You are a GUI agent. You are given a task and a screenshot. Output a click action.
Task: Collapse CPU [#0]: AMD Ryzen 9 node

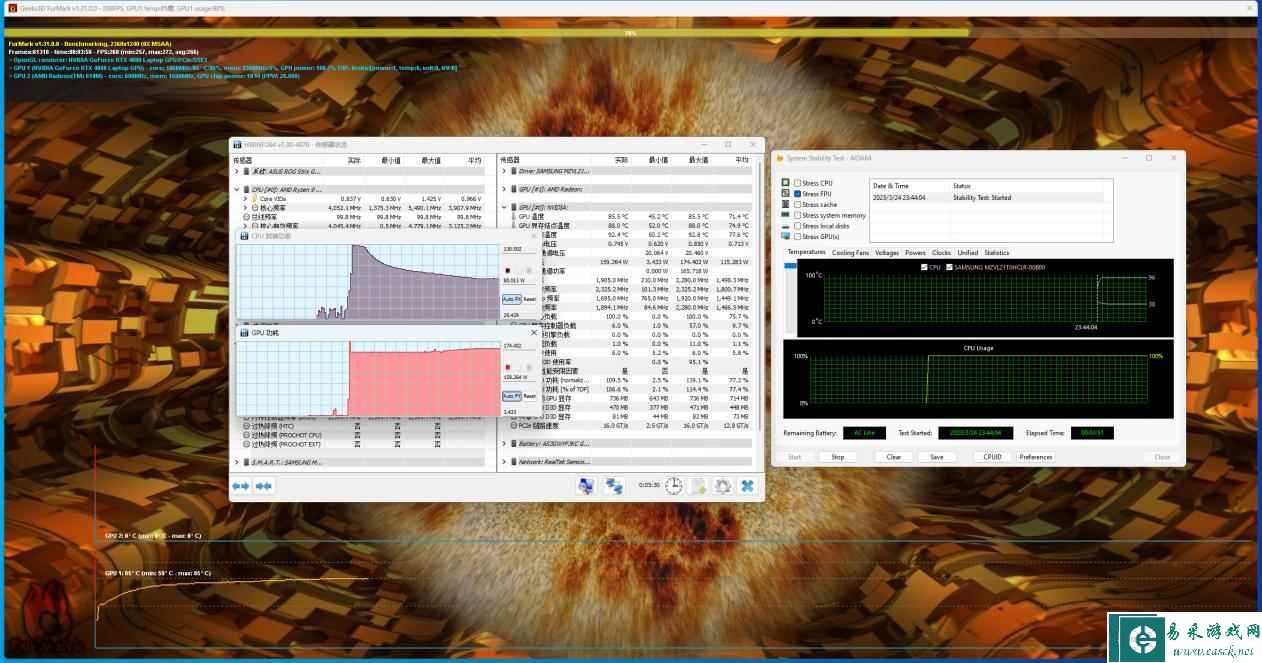tap(236, 189)
